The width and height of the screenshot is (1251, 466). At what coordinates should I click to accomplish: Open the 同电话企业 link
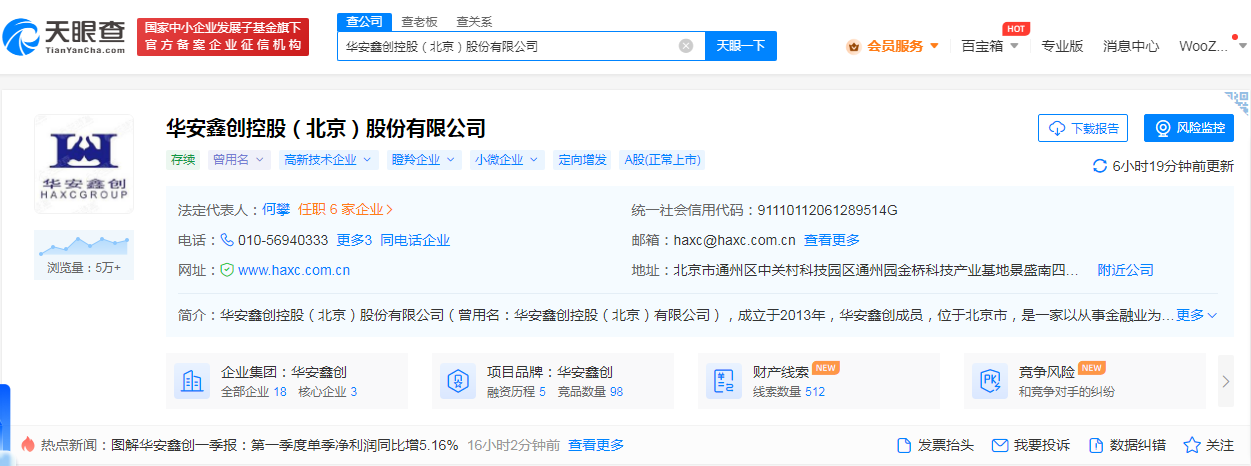(415, 240)
